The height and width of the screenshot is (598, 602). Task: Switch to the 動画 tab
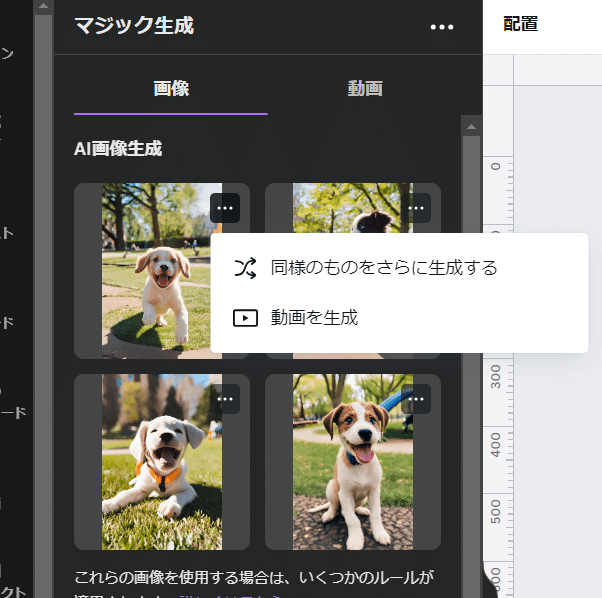(365, 89)
